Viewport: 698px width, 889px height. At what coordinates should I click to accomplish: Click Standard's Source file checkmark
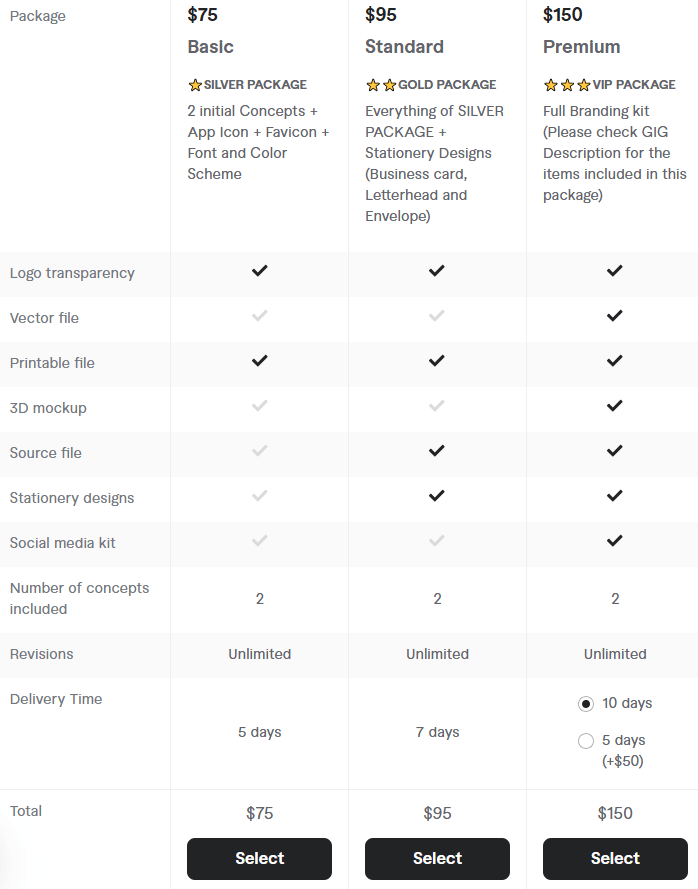pyautogui.click(x=437, y=451)
